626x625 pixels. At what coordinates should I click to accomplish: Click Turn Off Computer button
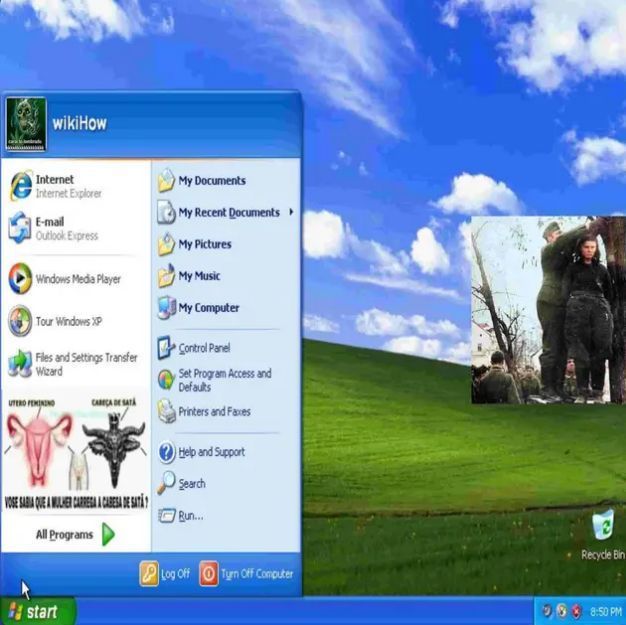(x=246, y=574)
